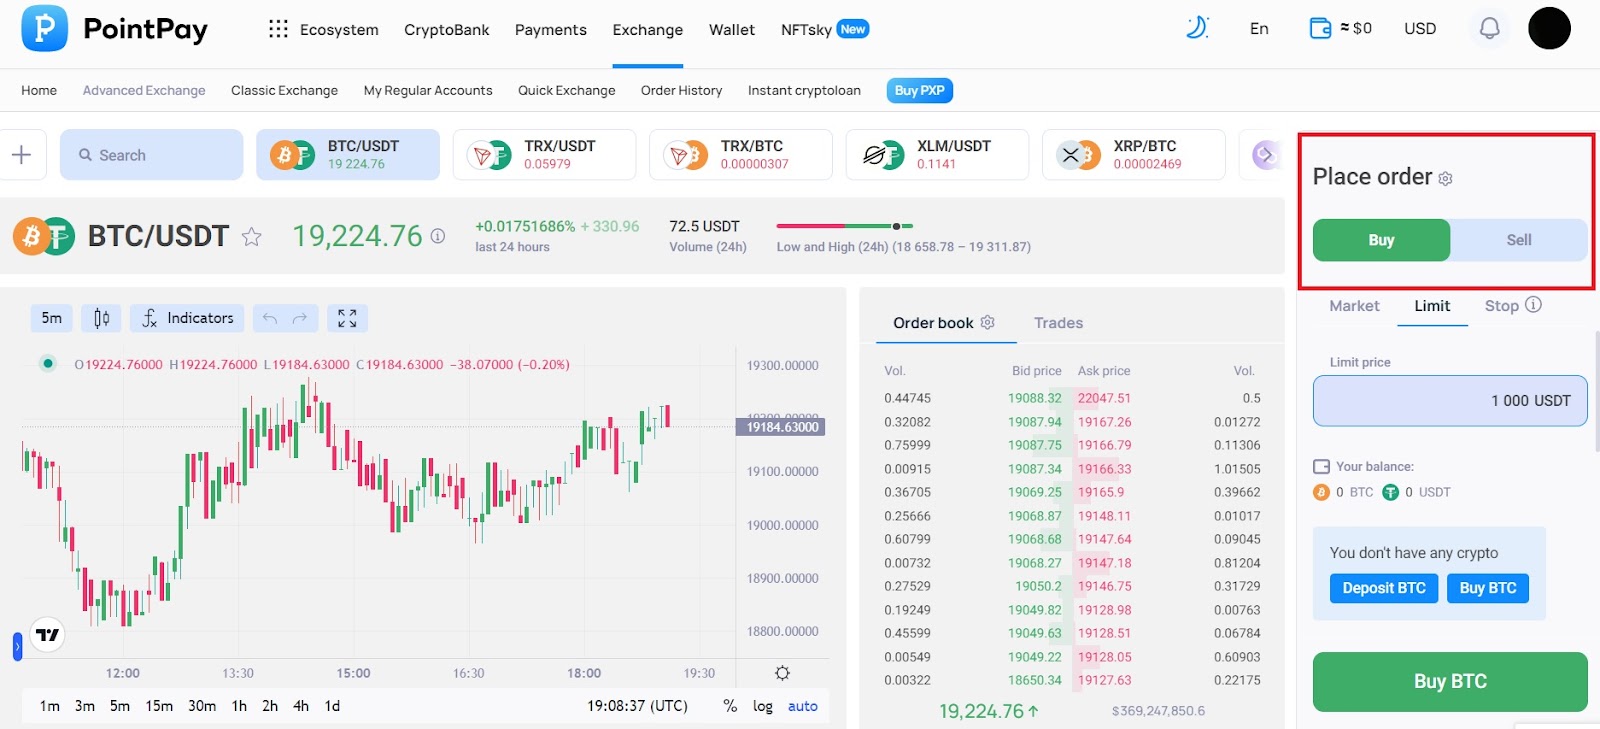Select the TRX/BTC pair card
The height and width of the screenshot is (729, 1600).
[x=740, y=155]
